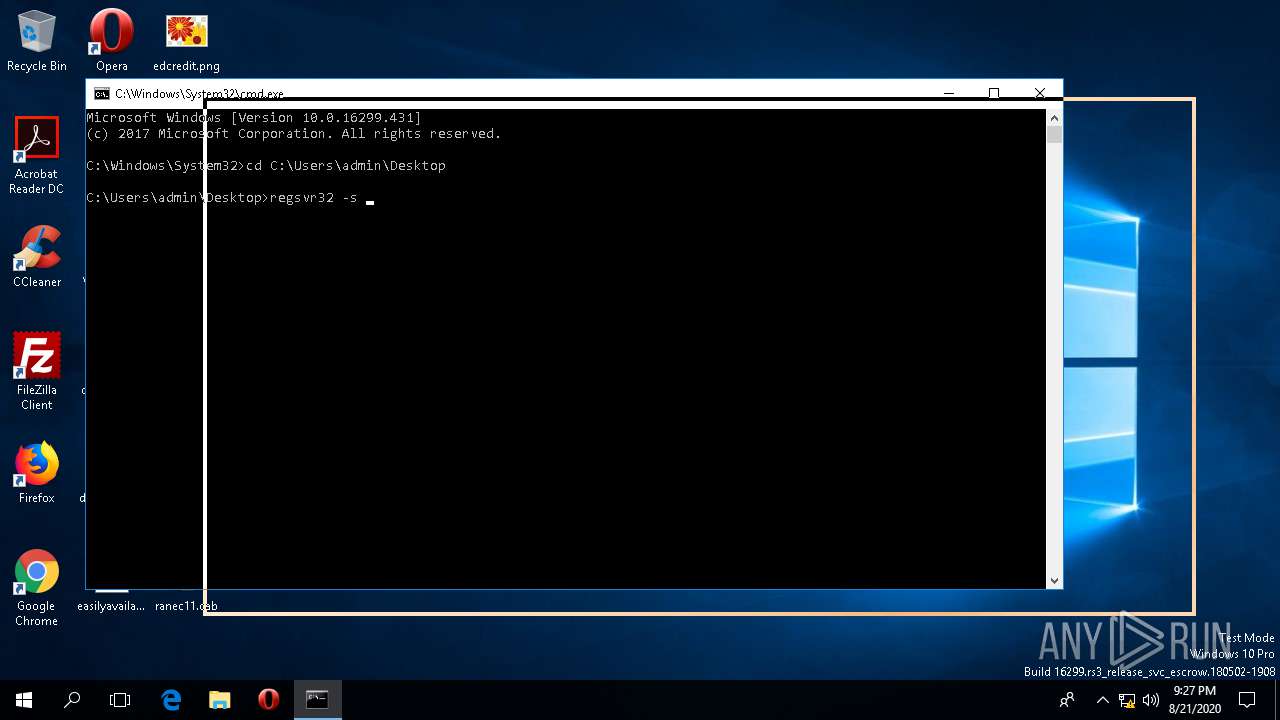Select the easilyavaila... file on desktop
The height and width of the screenshot is (720, 1280).
111,605
